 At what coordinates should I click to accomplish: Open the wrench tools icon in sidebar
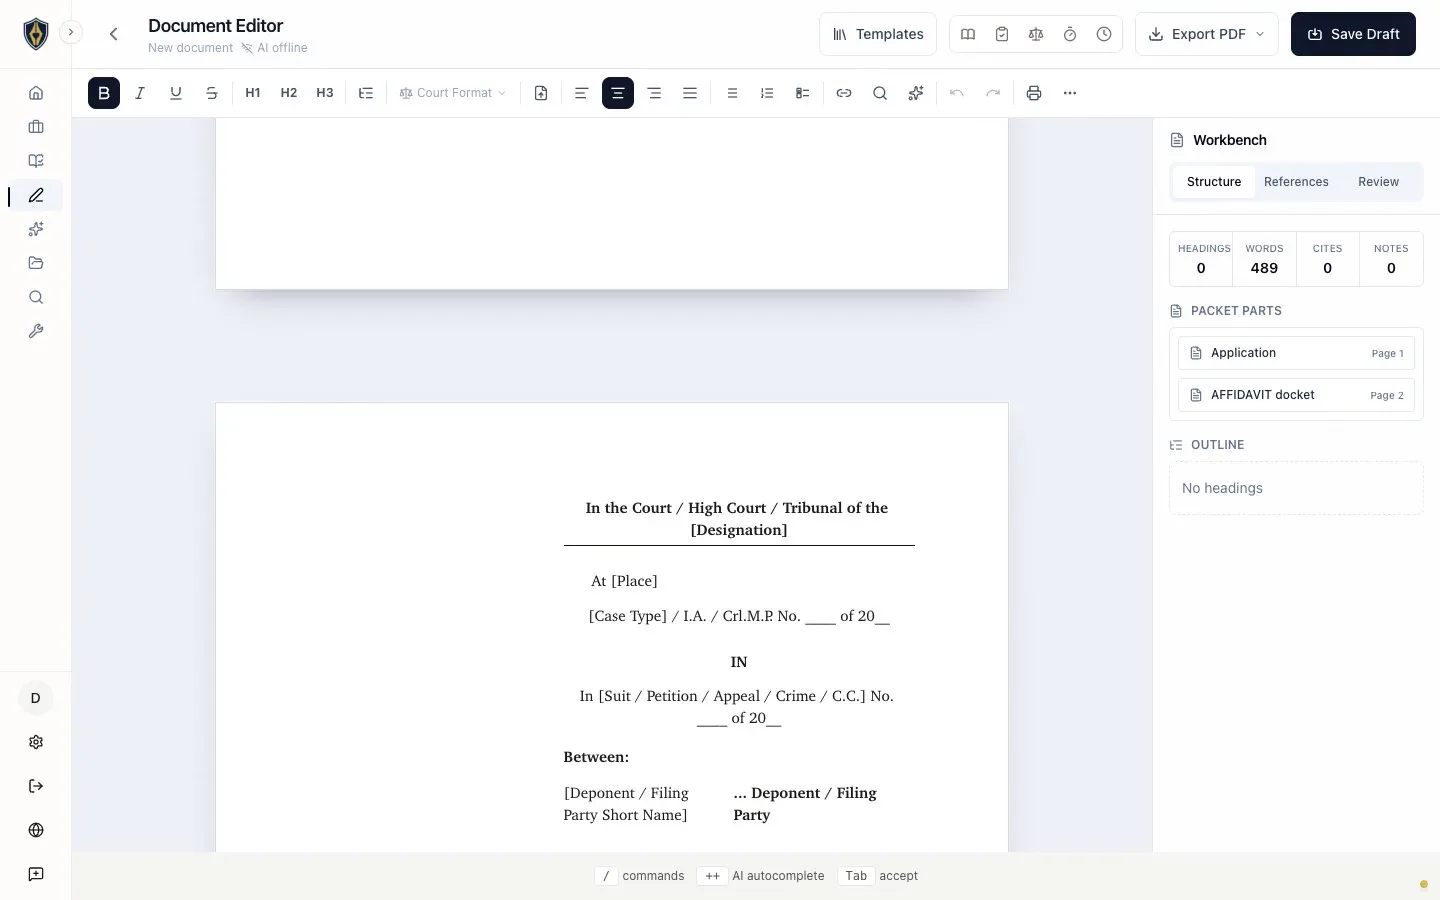click(x=36, y=331)
